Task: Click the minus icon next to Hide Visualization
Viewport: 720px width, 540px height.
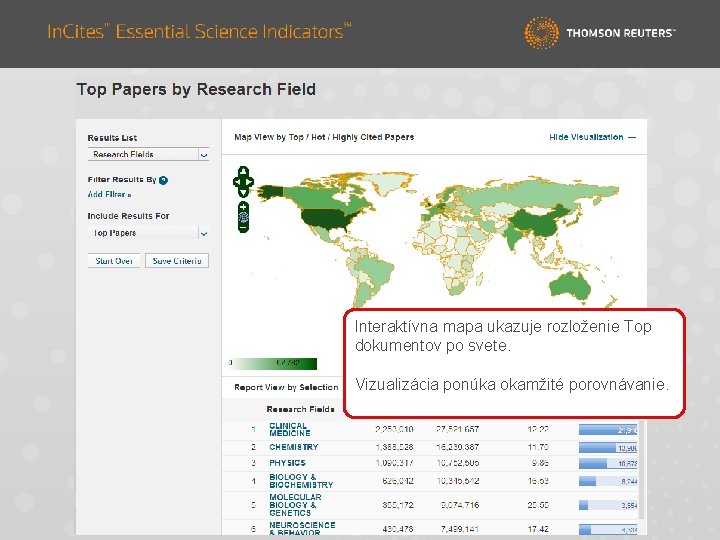Action: tap(632, 137)
